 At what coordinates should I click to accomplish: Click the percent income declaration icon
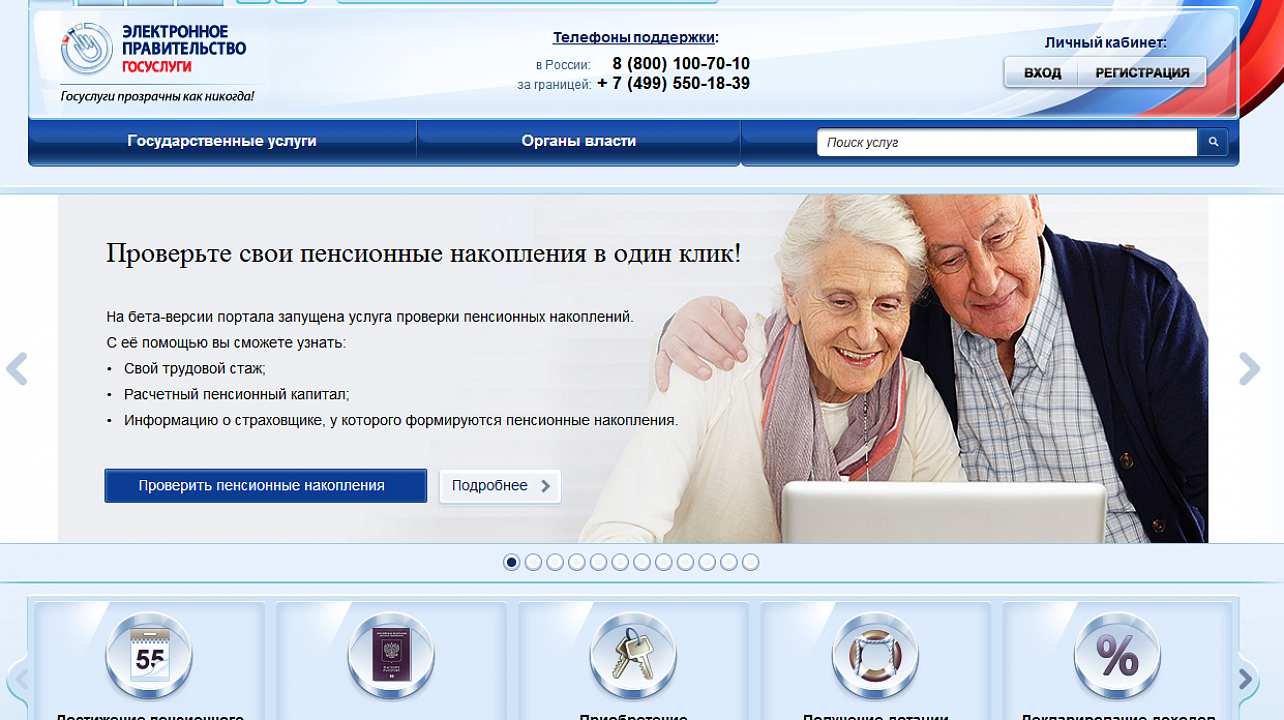pos(1117,656)
